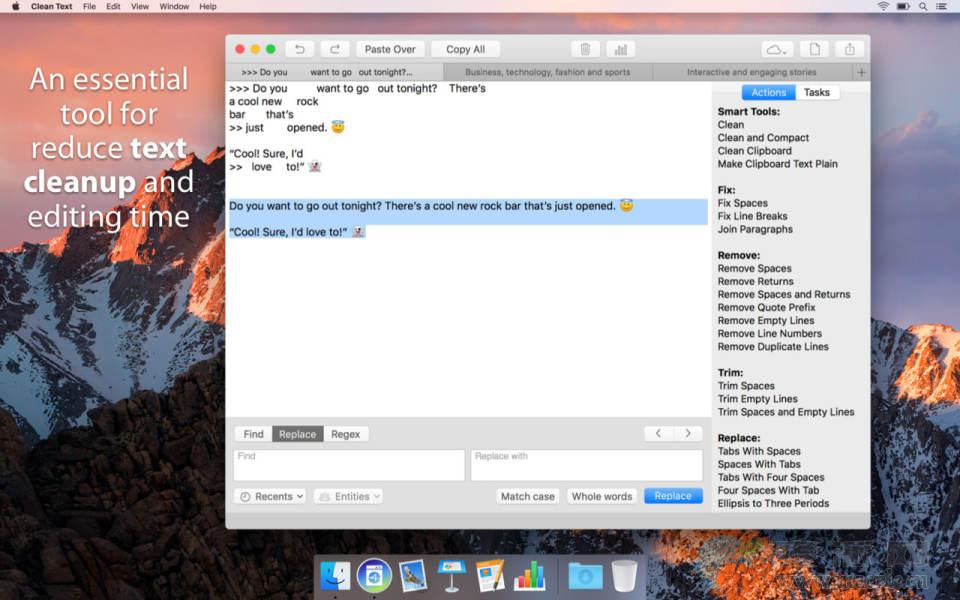This screenshot has width=960, height=600.
Task: Open the statistics bar chart icon
Action: [620, 49]
